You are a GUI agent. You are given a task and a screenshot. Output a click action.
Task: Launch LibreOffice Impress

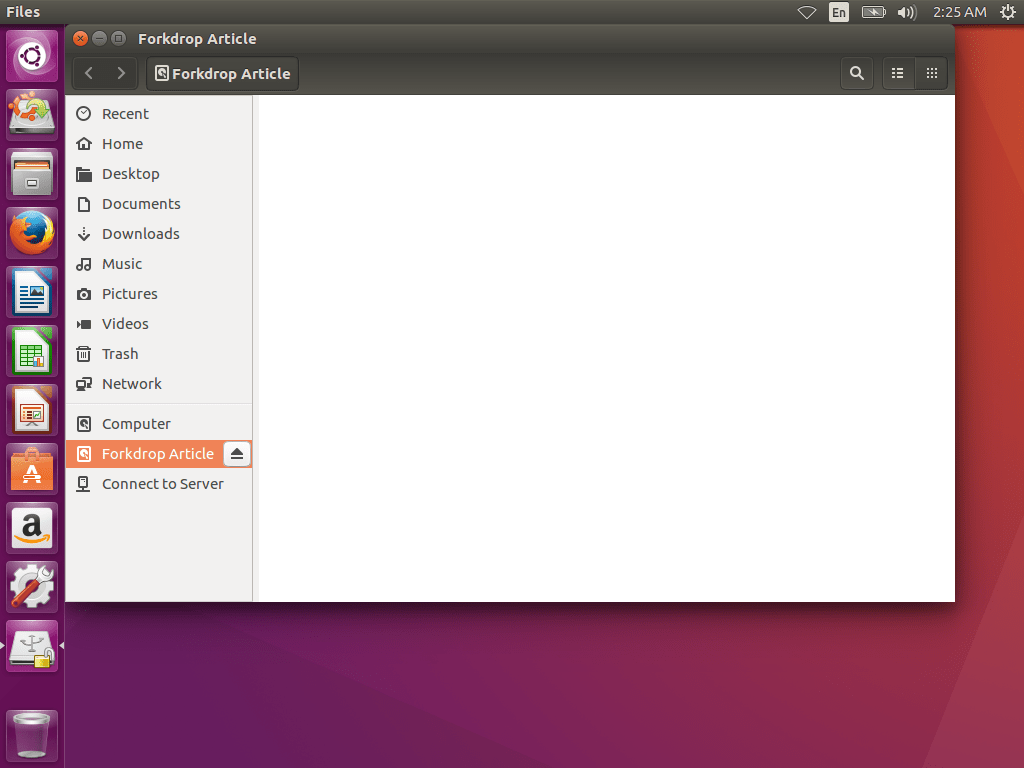point(32,410)
